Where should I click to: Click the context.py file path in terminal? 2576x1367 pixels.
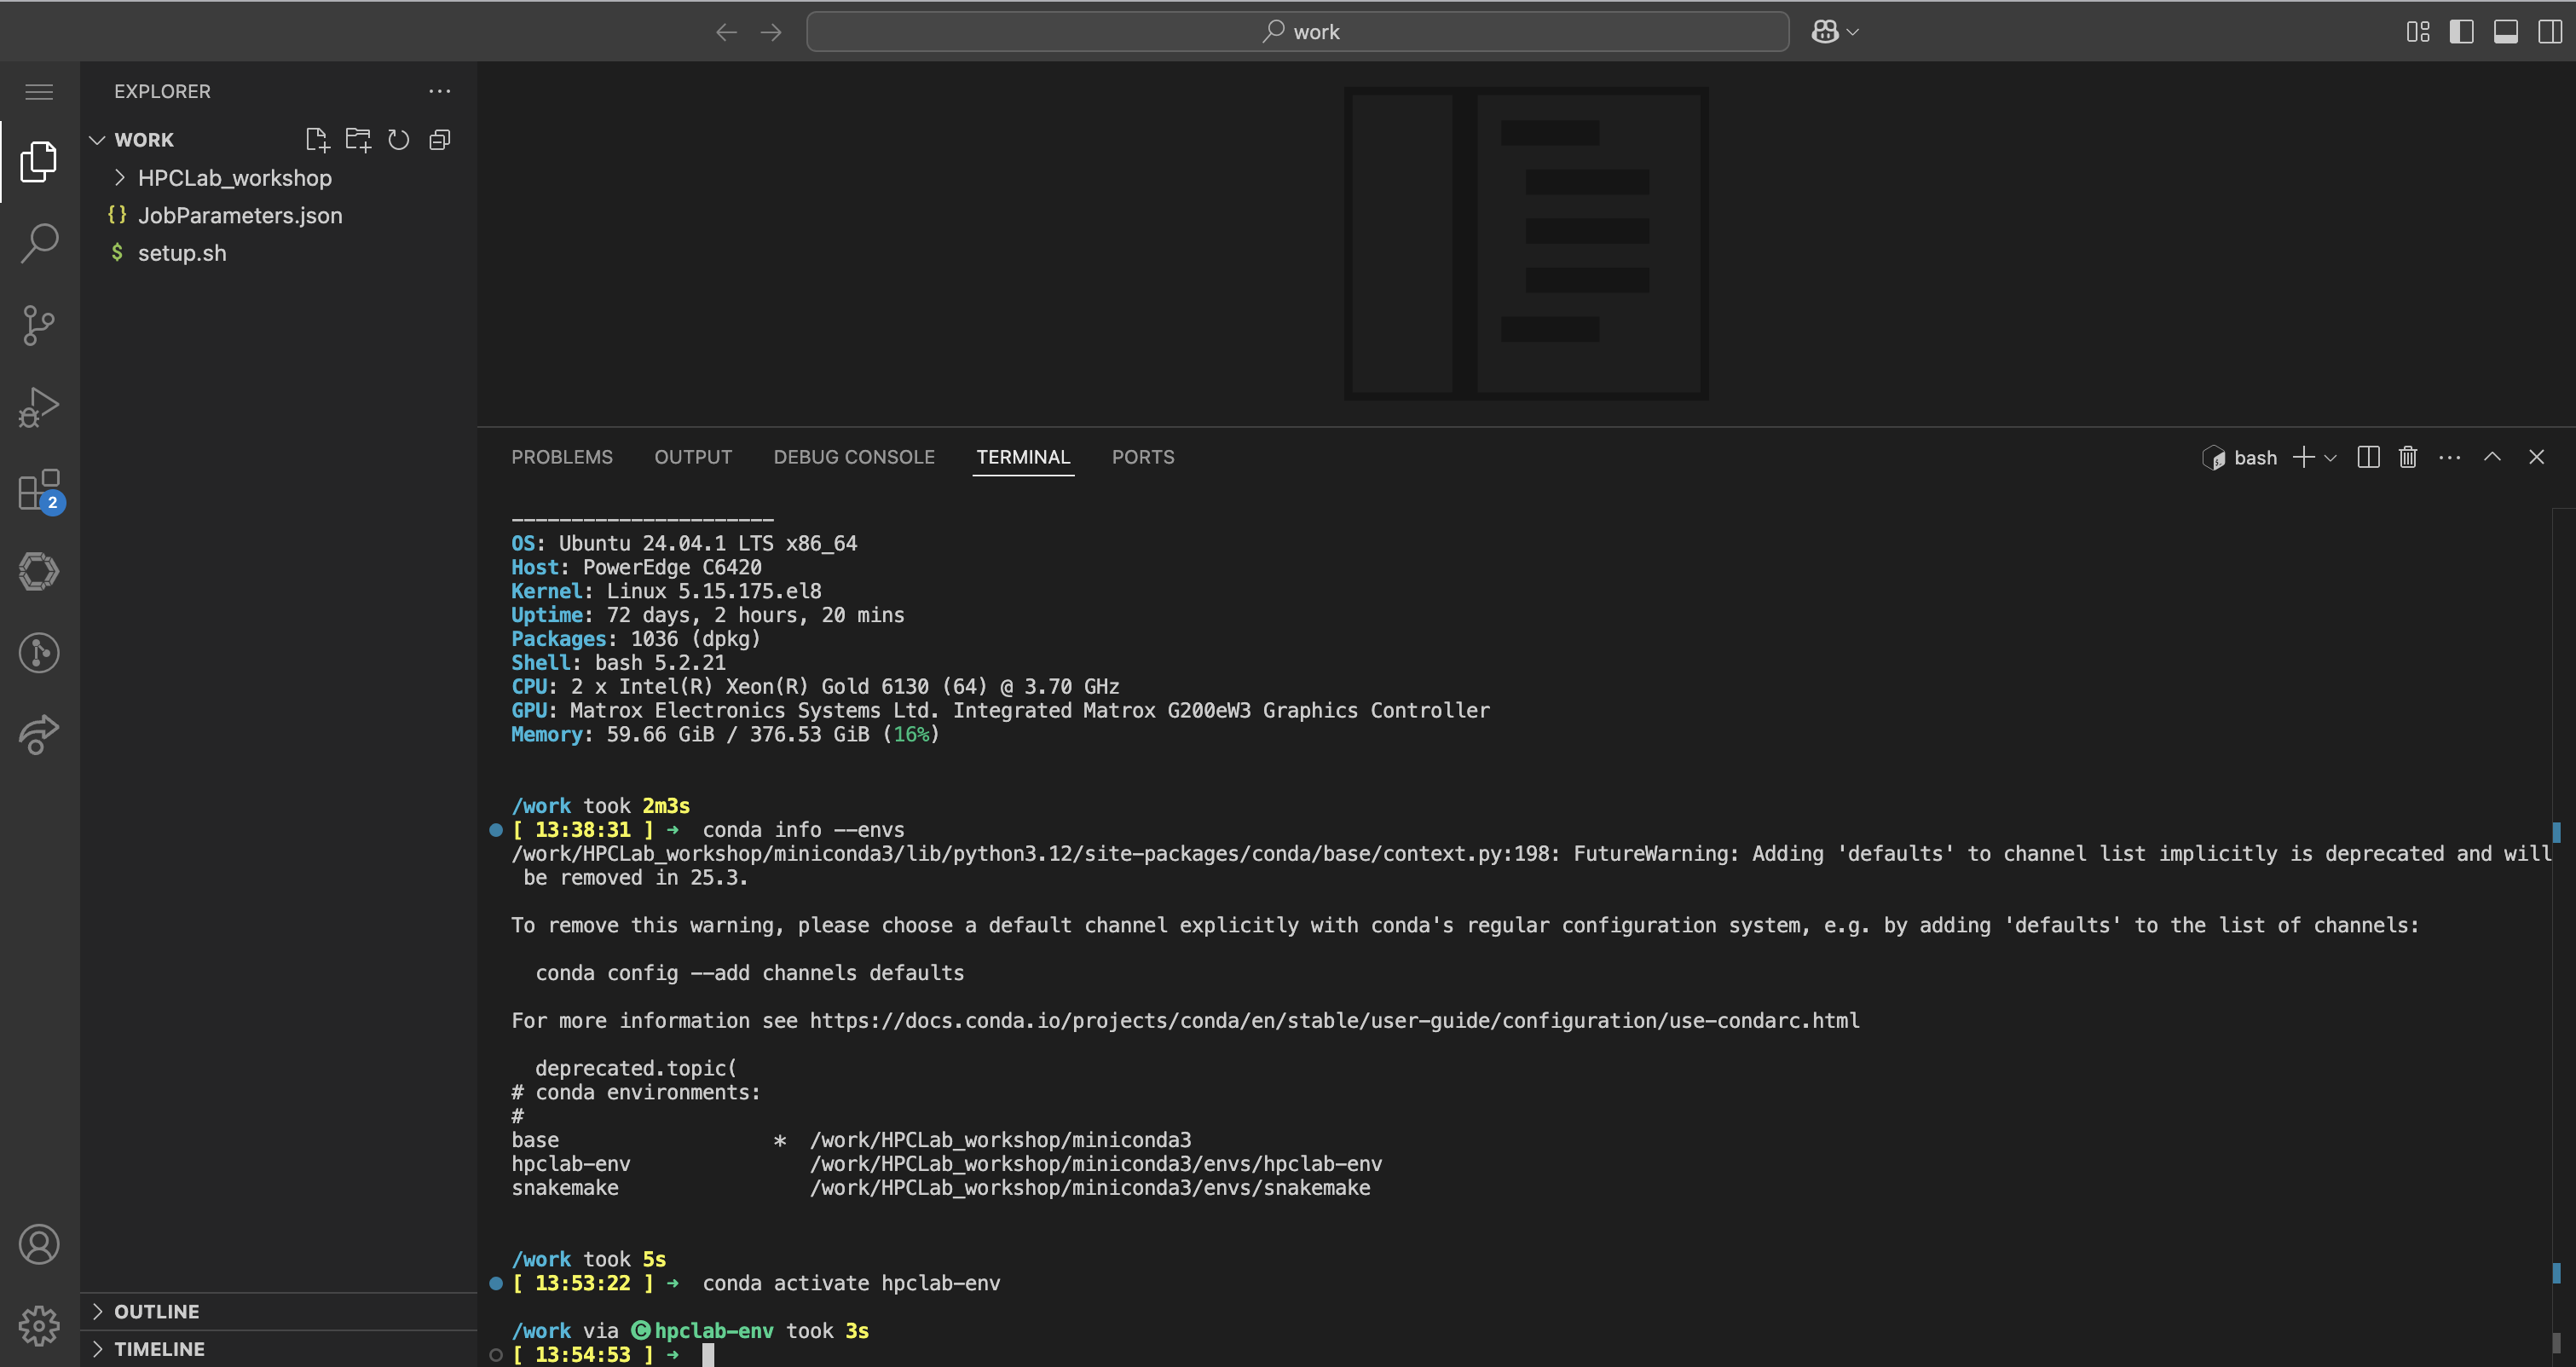(x=1035, y=854)
